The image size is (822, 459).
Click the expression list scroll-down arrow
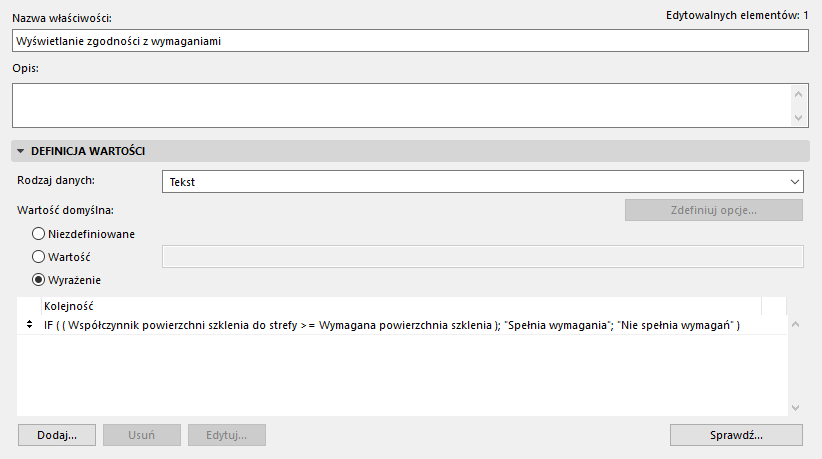click(x=796, y=407)
